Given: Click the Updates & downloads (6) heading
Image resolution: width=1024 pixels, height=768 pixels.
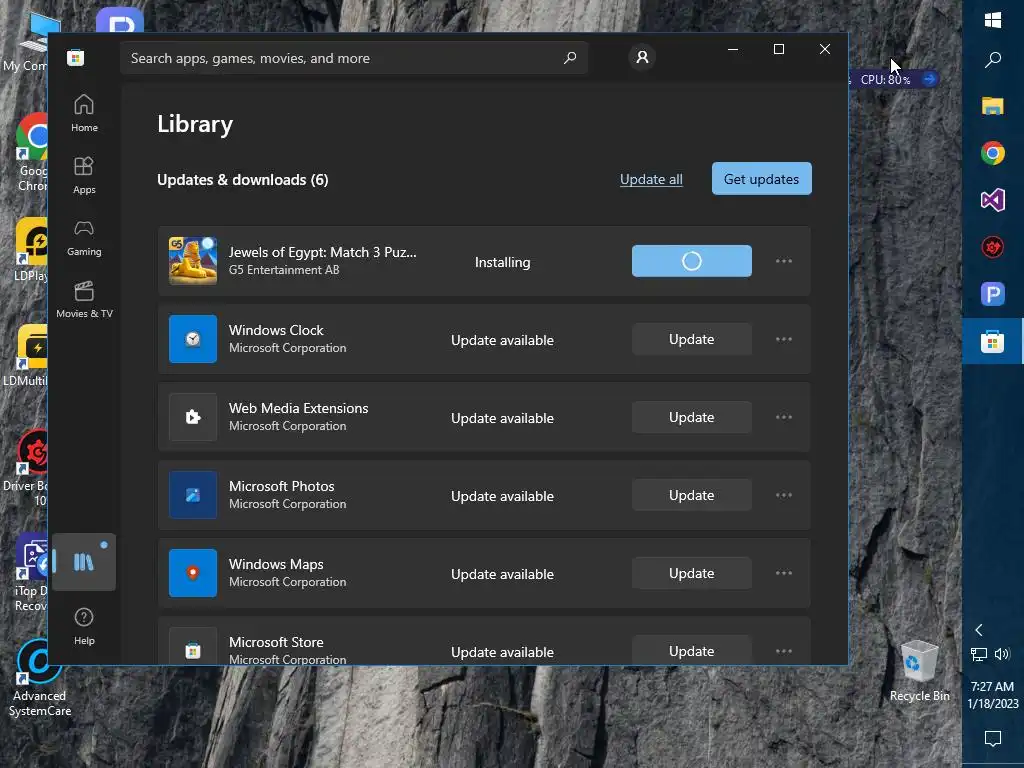Looking at the screenshot, I should coord(243,180).
